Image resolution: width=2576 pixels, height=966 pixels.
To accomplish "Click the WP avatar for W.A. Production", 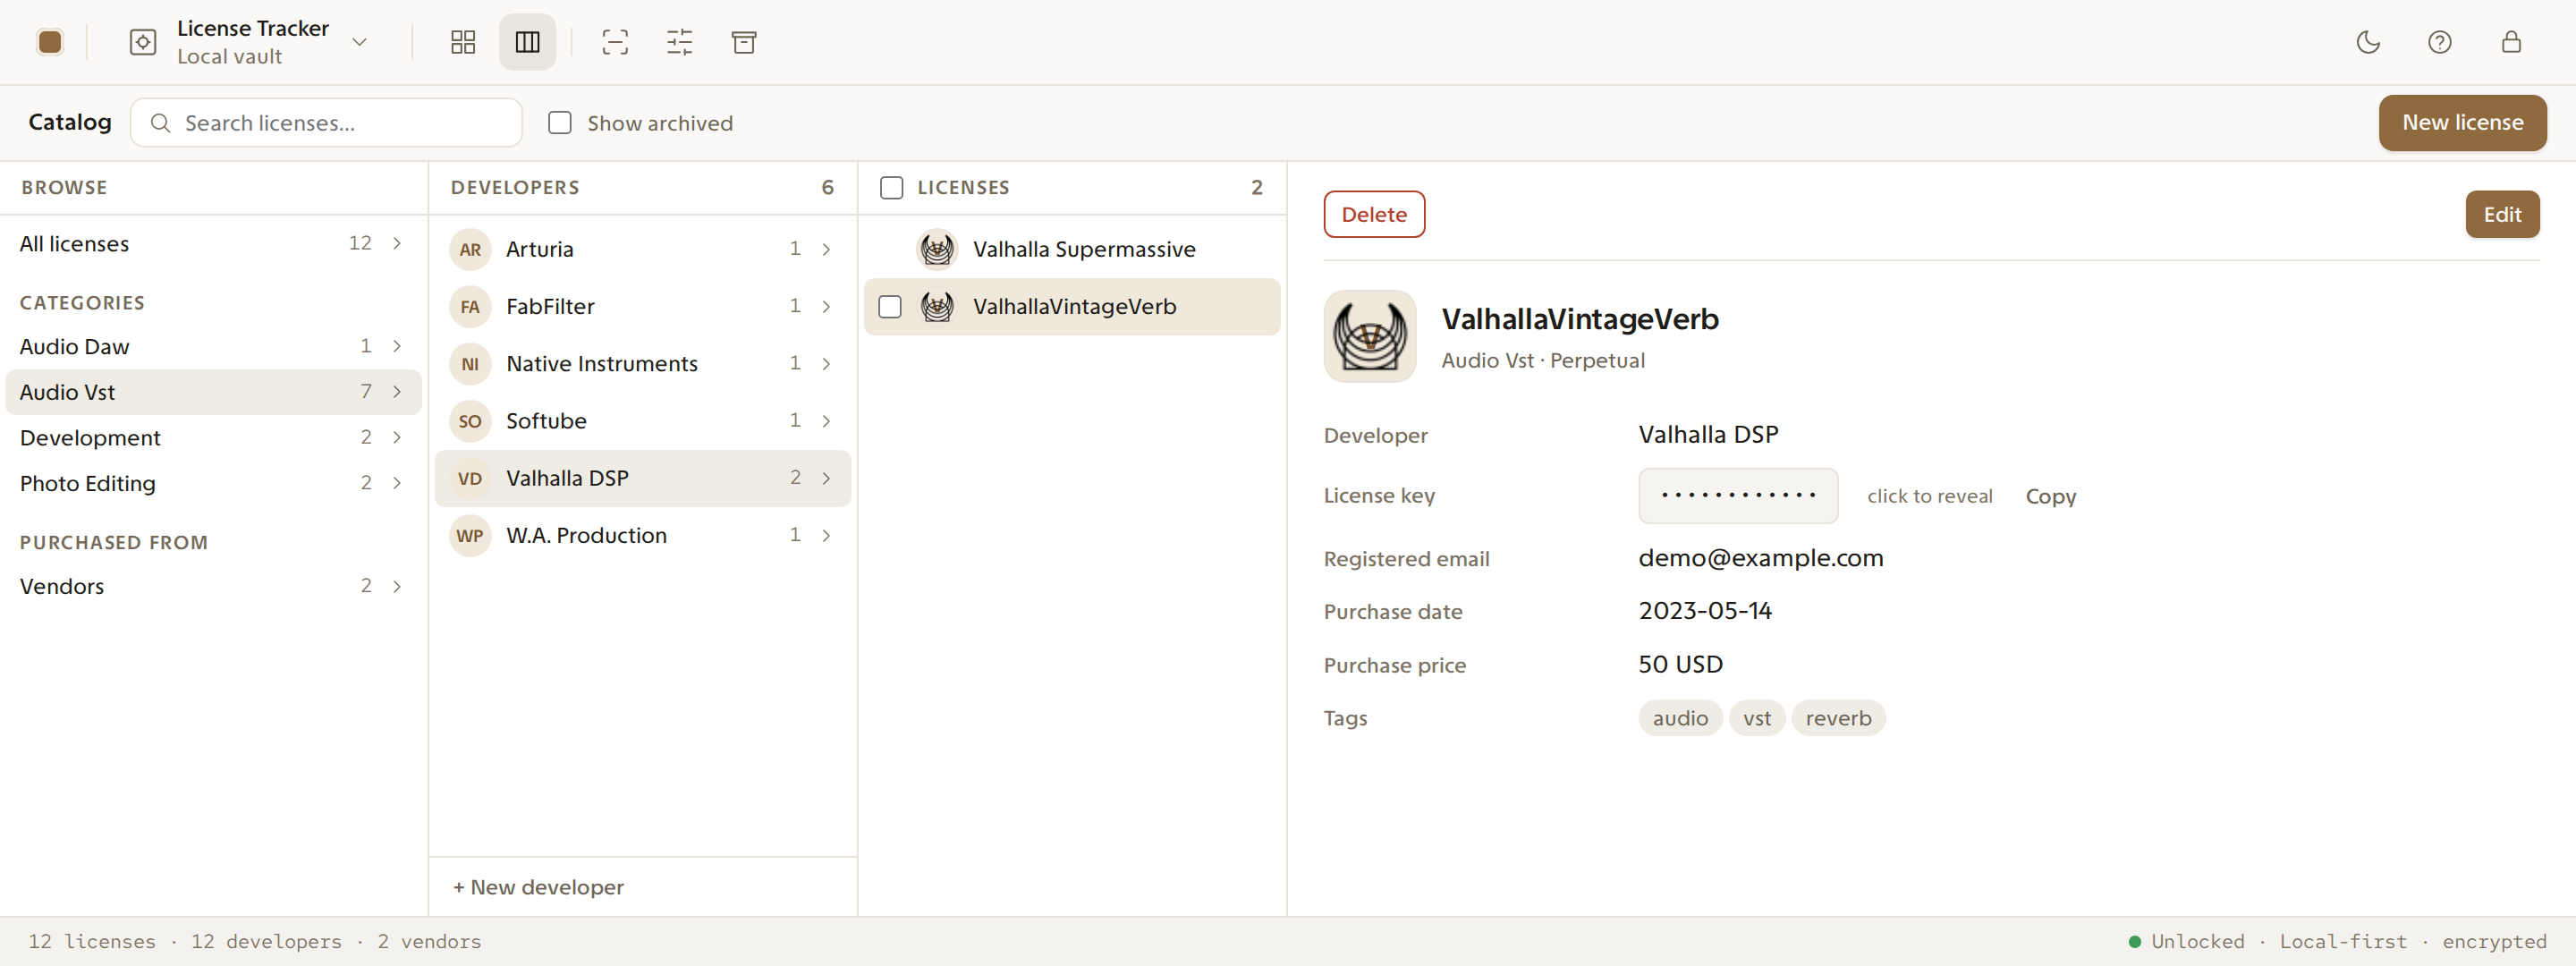I will click(x=470, y=535).
